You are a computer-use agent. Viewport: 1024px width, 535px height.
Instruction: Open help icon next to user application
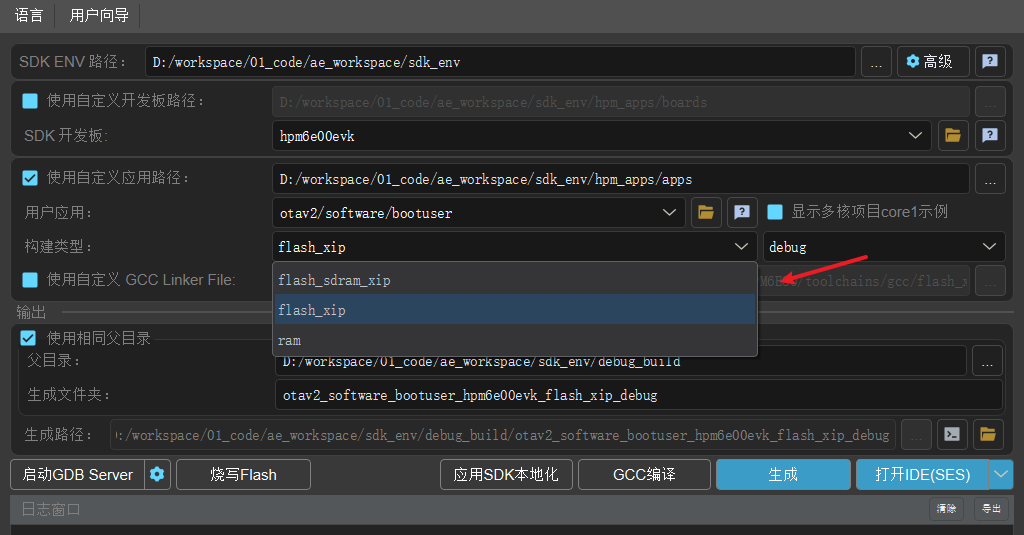click(742, 213)
